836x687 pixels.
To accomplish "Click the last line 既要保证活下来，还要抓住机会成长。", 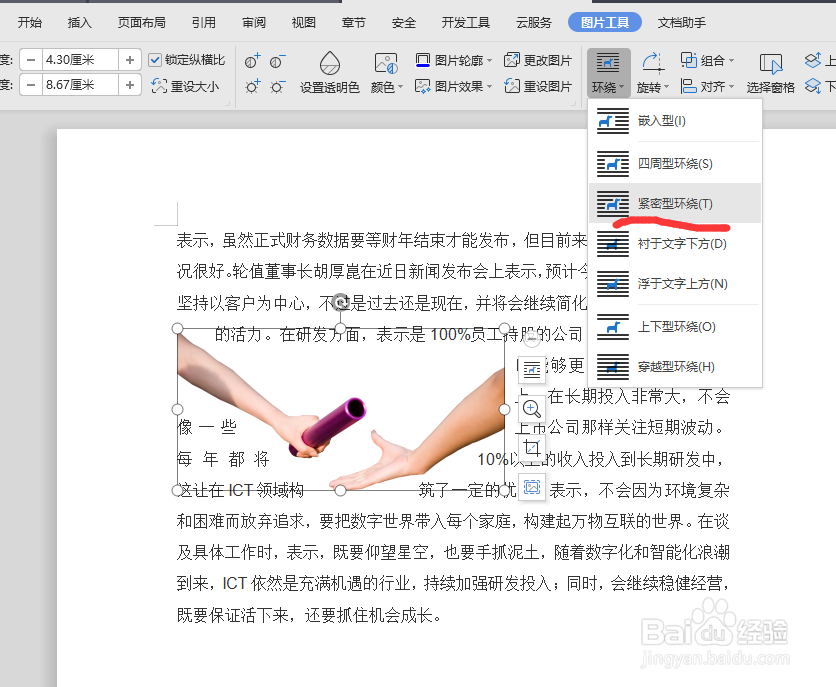I will point(309,616).
